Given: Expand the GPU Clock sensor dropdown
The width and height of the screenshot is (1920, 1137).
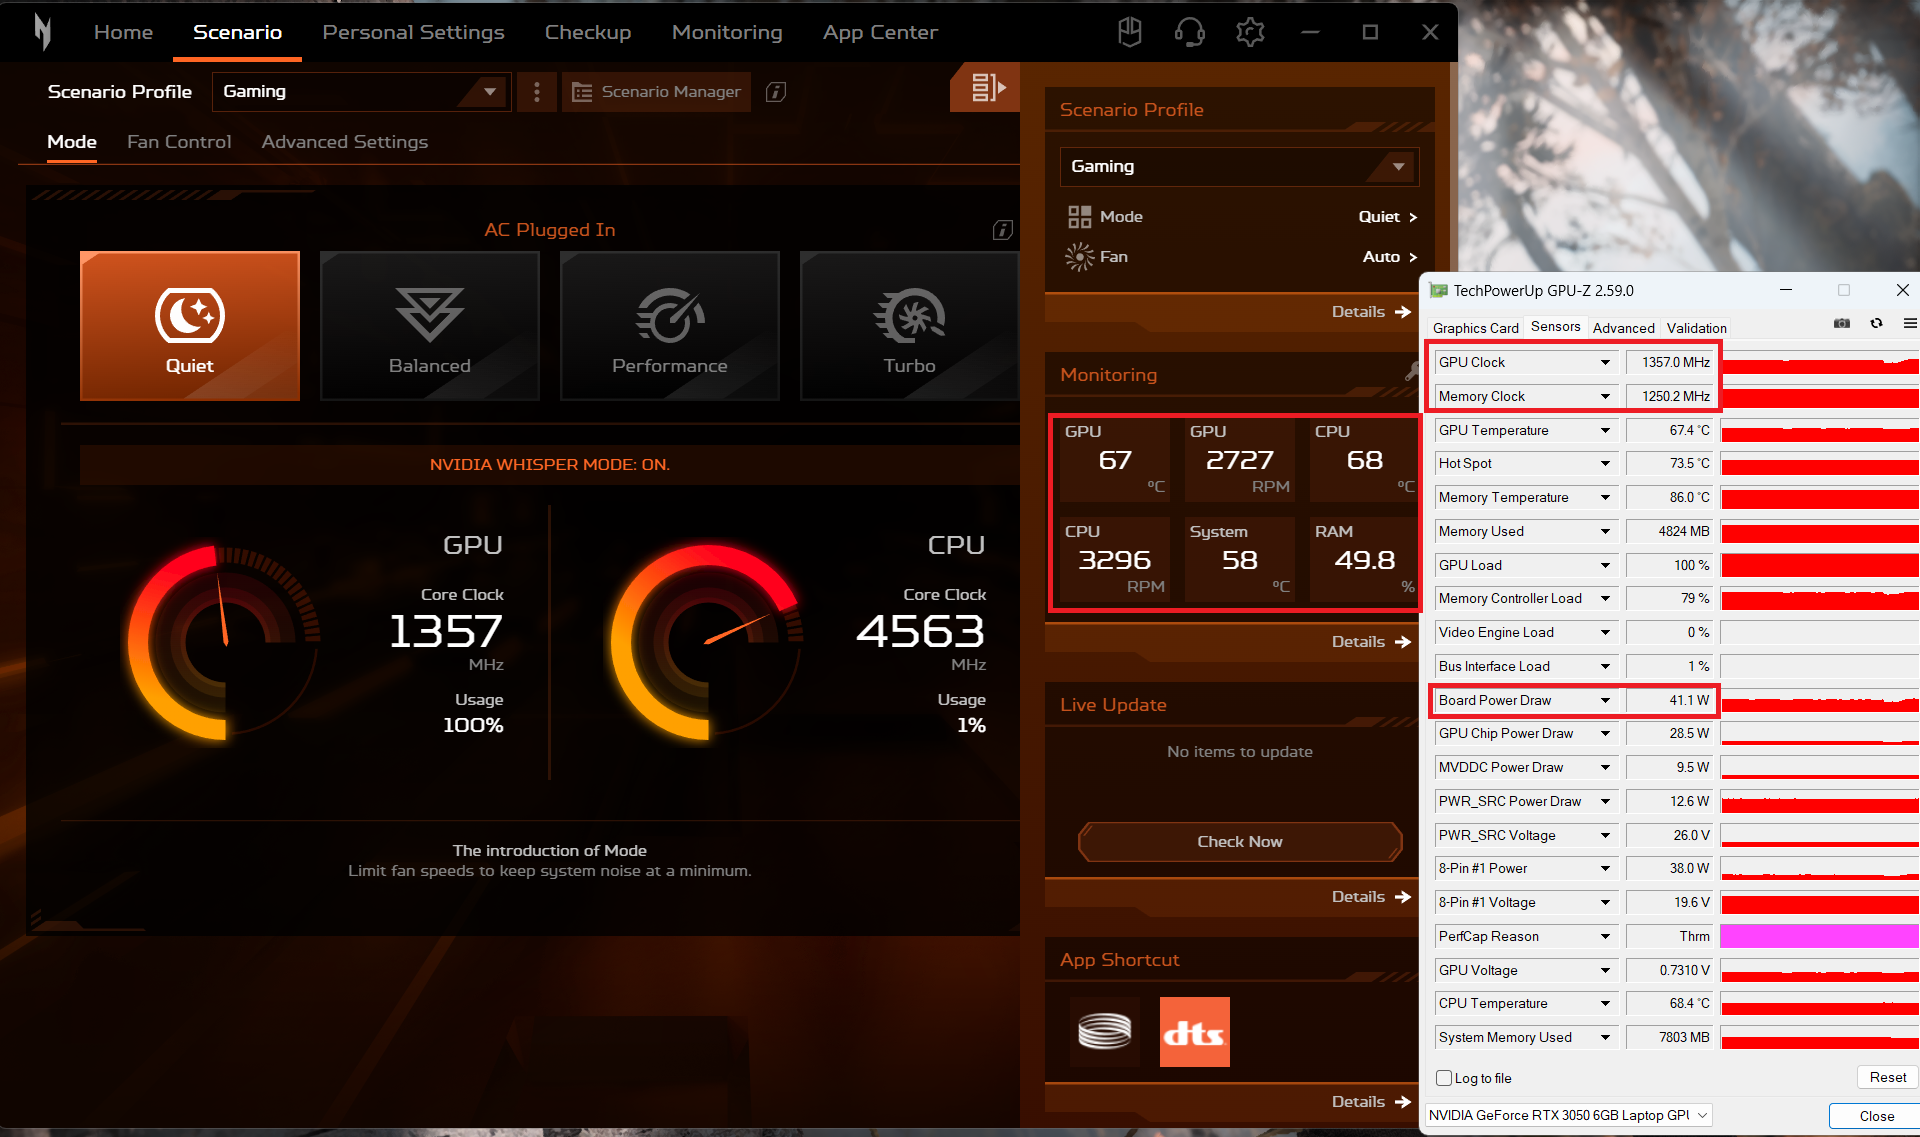Looking at the screenshot, I should (1605, 363).
